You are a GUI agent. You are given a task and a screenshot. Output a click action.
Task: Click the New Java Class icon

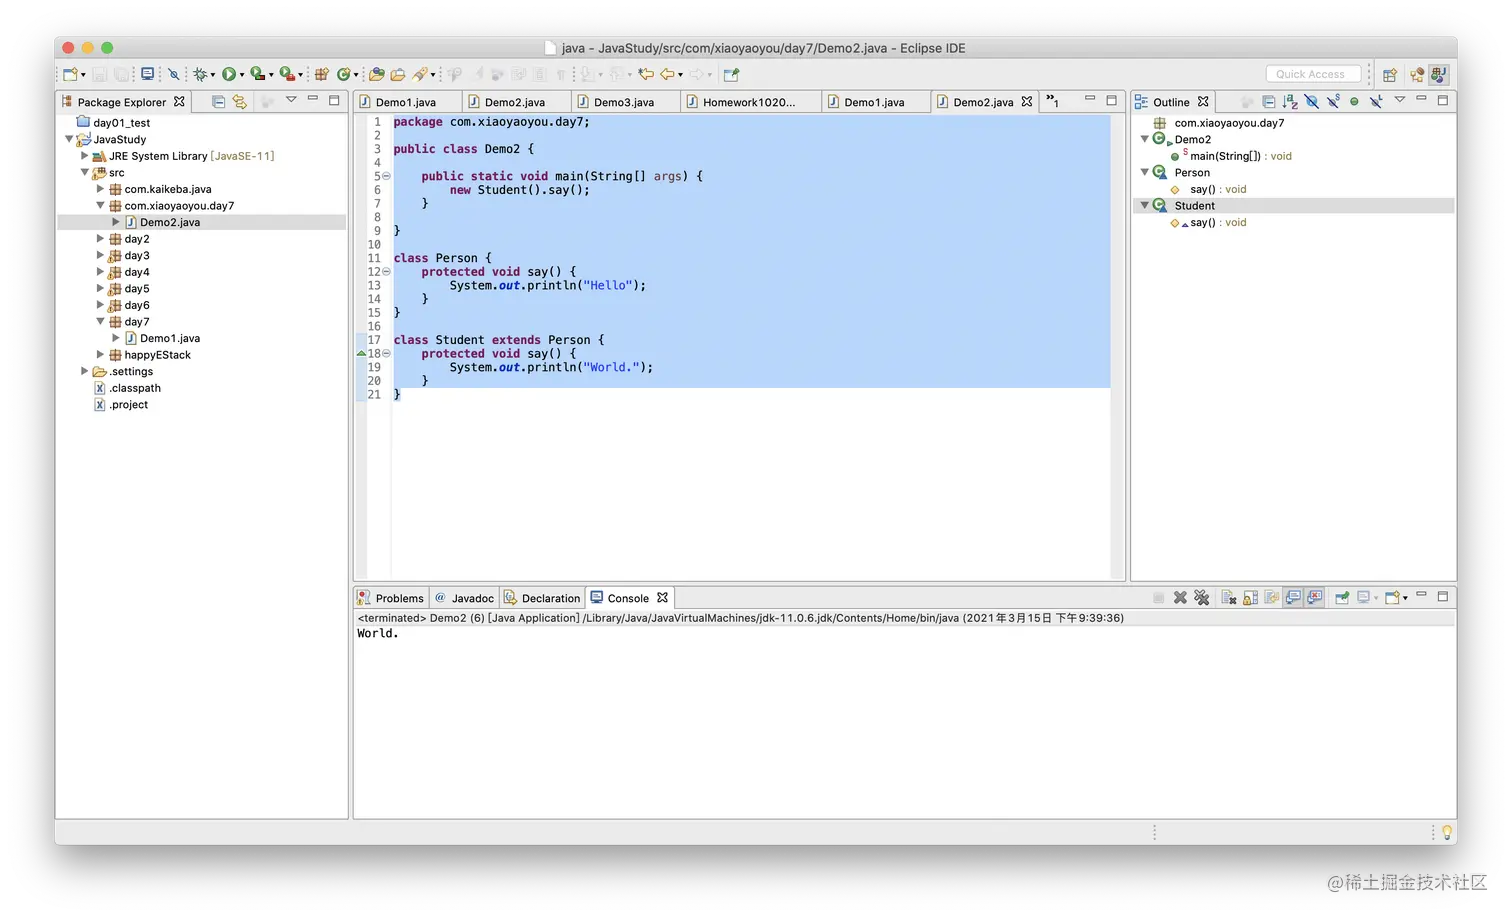pos(344,74)
